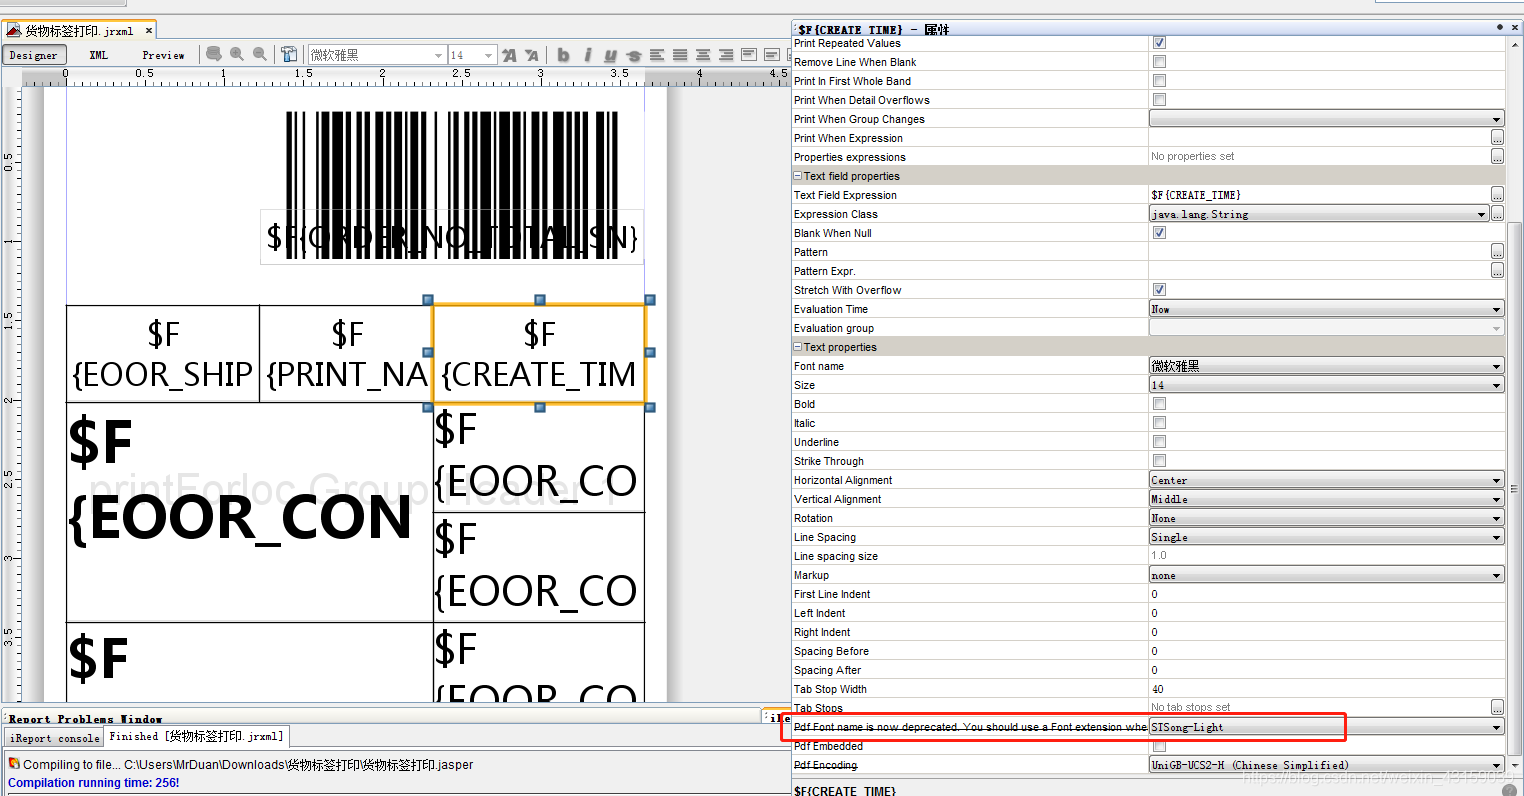Select the $F{EOOR_SHIP text field element
Viewport: 1524px width, 796px height.
coord(163,354)
